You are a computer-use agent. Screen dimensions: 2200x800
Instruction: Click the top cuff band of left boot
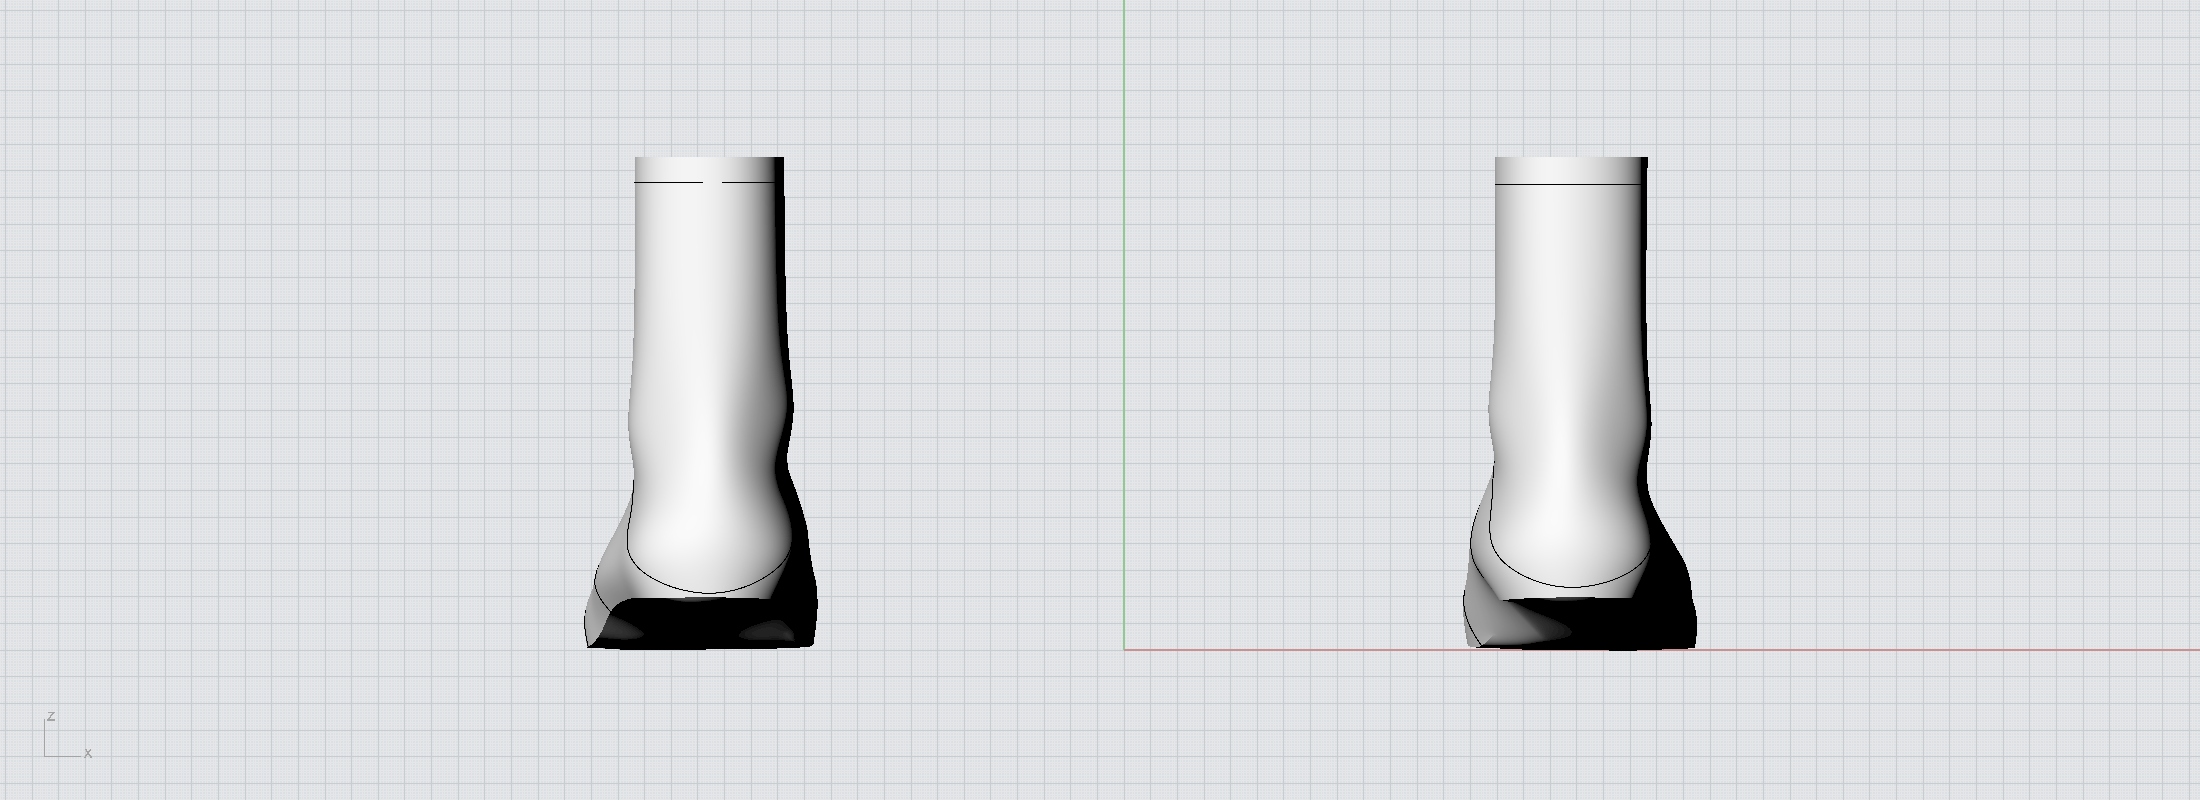[708, 169]
